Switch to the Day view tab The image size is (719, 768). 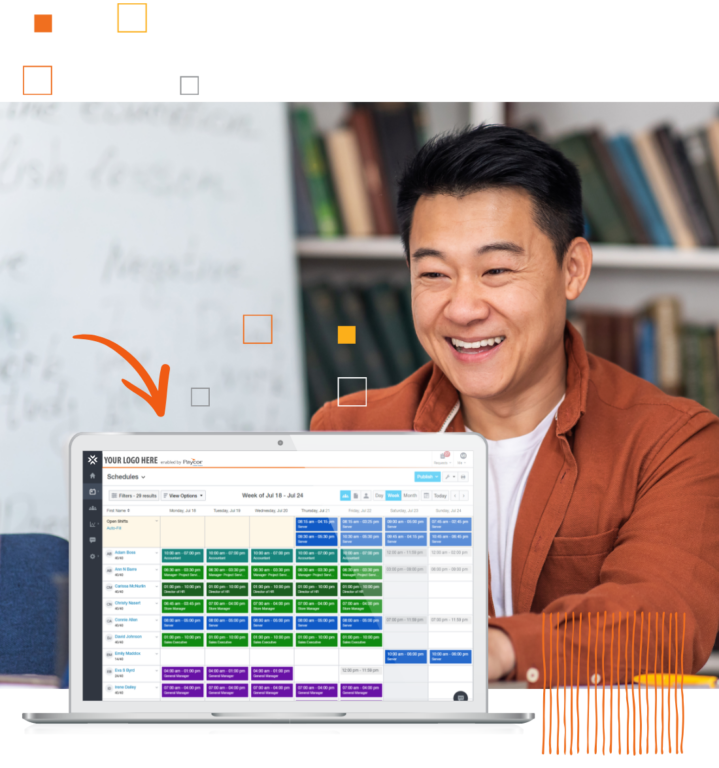[x=379, y=495]
